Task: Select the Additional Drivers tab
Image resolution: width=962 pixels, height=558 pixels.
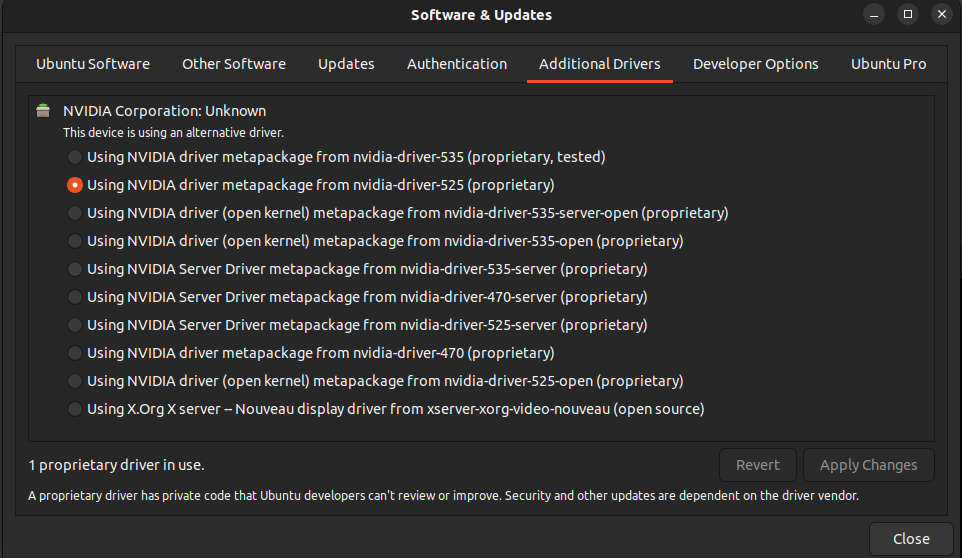Action: tap(599, 64)
